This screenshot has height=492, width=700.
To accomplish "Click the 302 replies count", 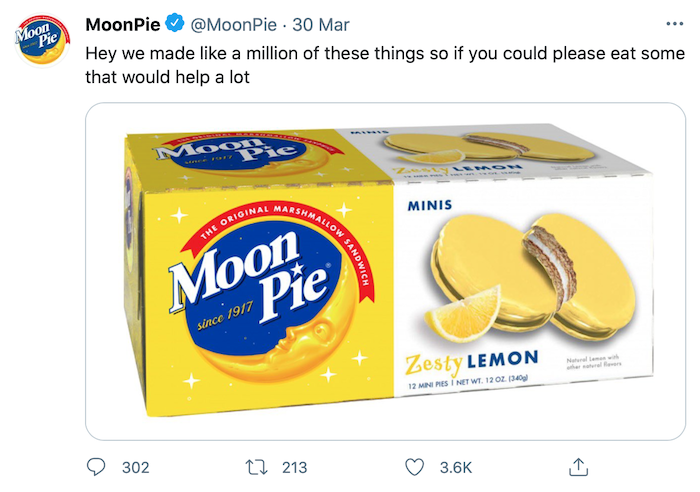I will tap(136, 467).
